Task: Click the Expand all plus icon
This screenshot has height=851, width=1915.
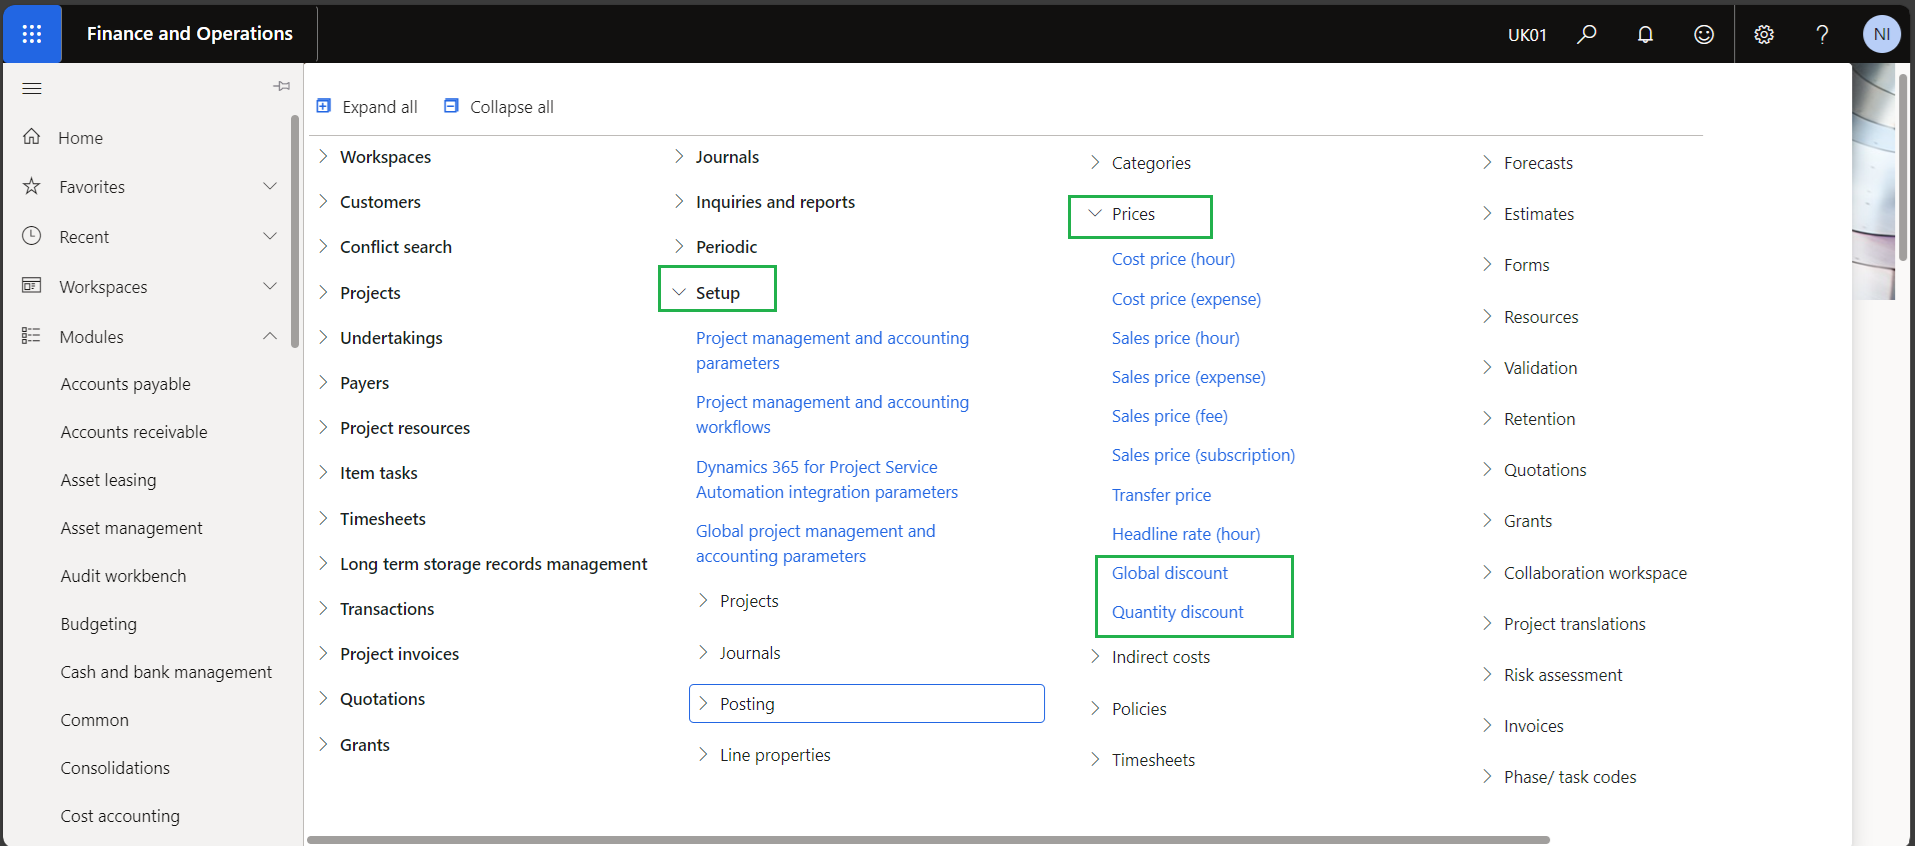Action: point(324,106)
